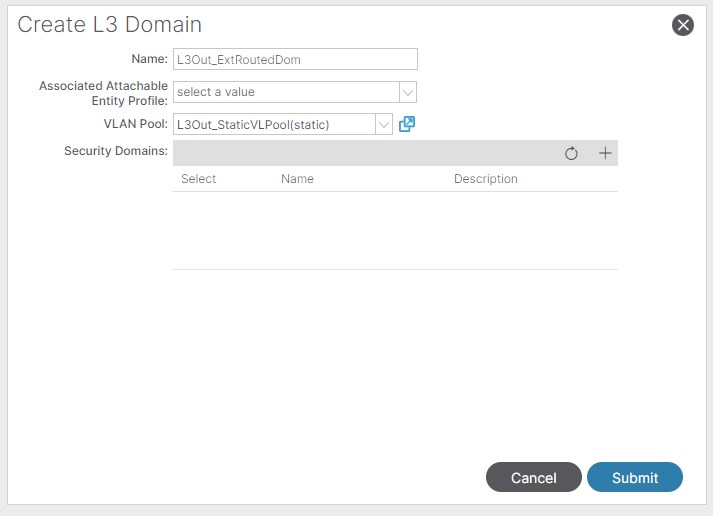This screenshot has height=516, width=713.
Task: Expand the Associated Attachable Entity Profile dropdown arrow
Action: [x=407, y=92]
